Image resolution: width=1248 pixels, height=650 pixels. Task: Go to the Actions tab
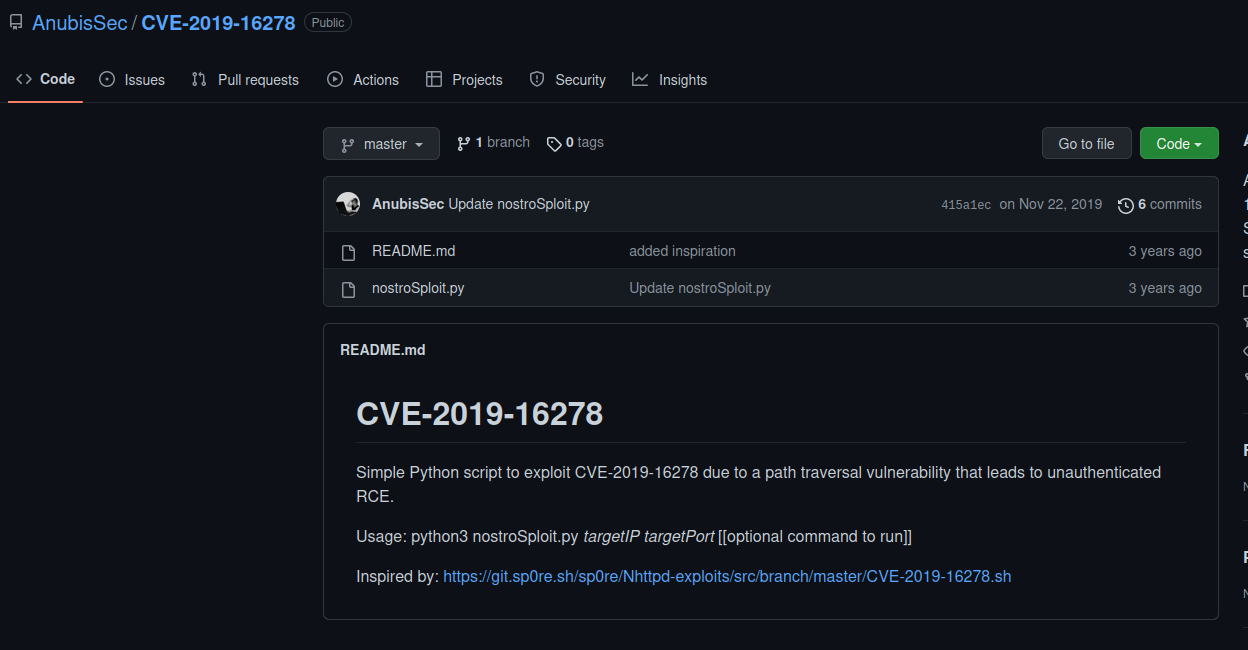click(x=363, y=80)
